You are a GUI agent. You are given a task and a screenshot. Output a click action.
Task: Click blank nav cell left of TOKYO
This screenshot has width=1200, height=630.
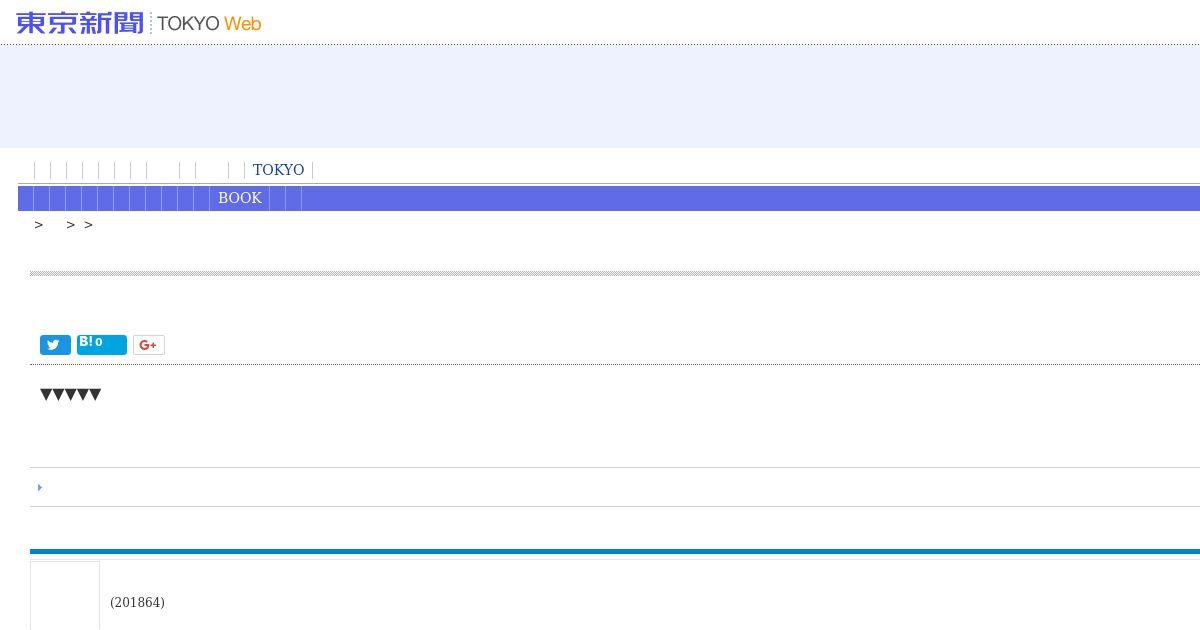tap(237, 170)
